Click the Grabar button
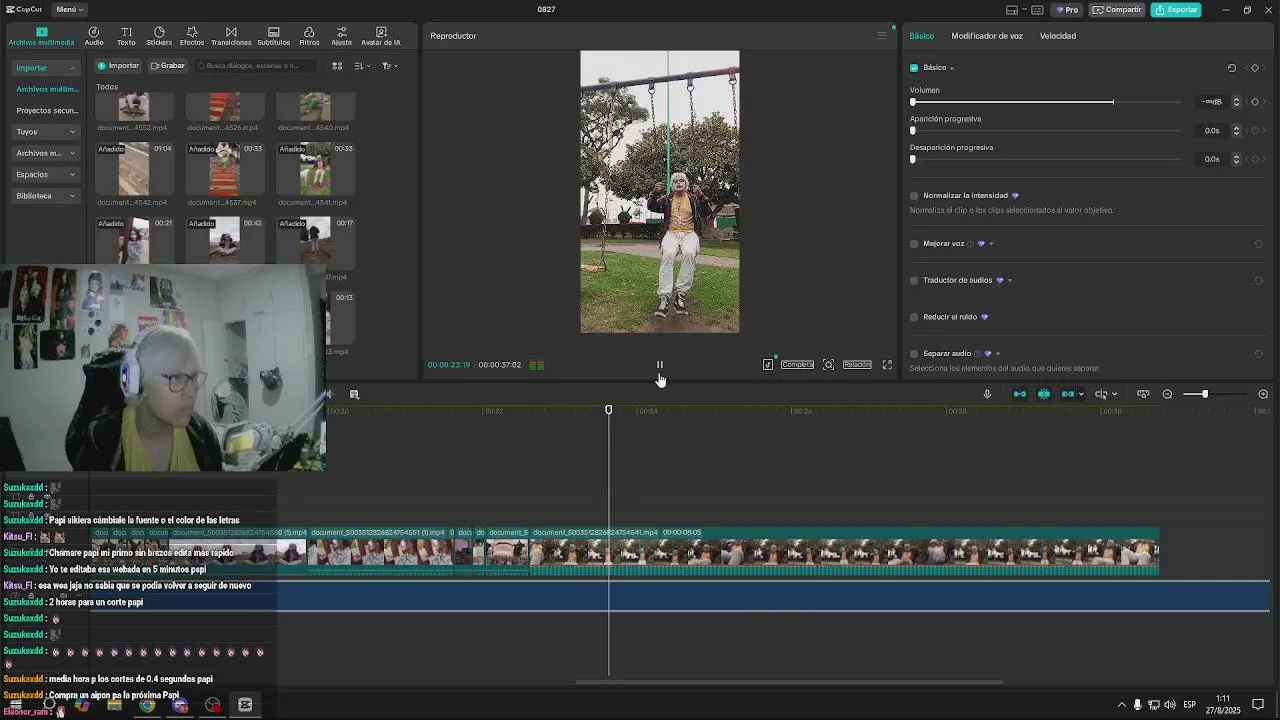The height and width of the screenshot is (720, 1280). tap(168, 66)
